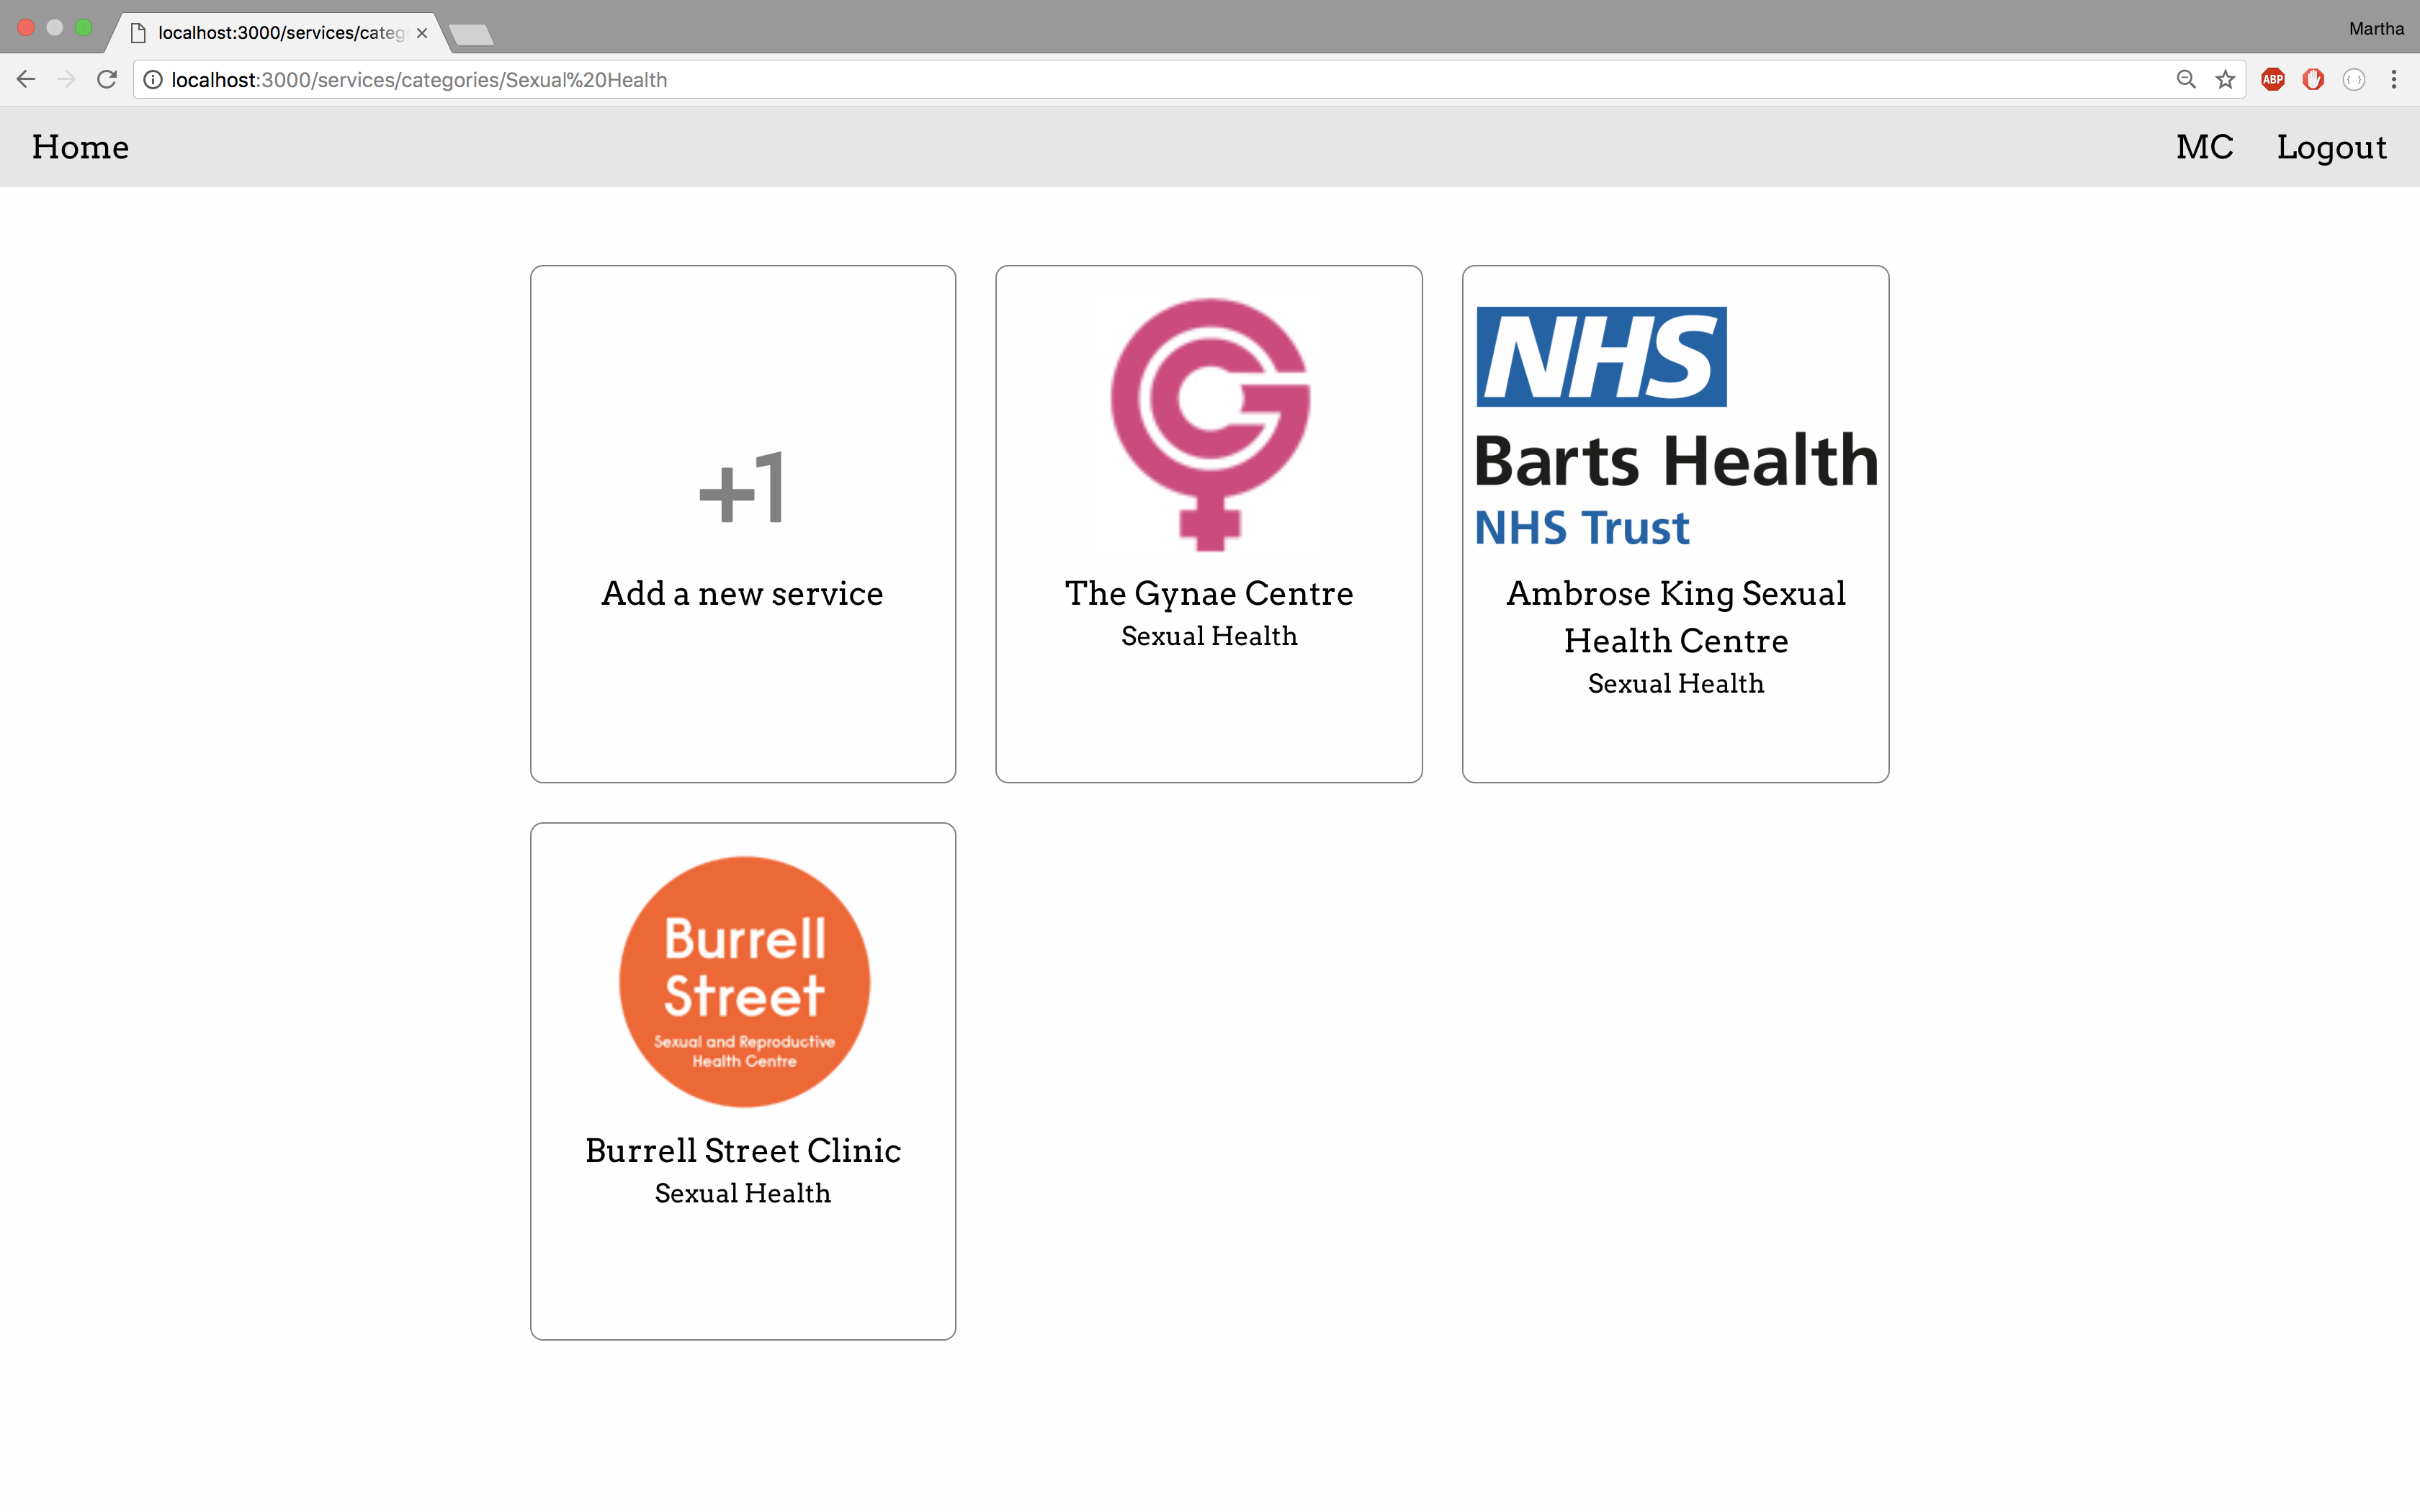Click the +1 add service icon
The width and height of the screenshot is (2420, 1512).
pyautogui.click(x=742, y=487)
